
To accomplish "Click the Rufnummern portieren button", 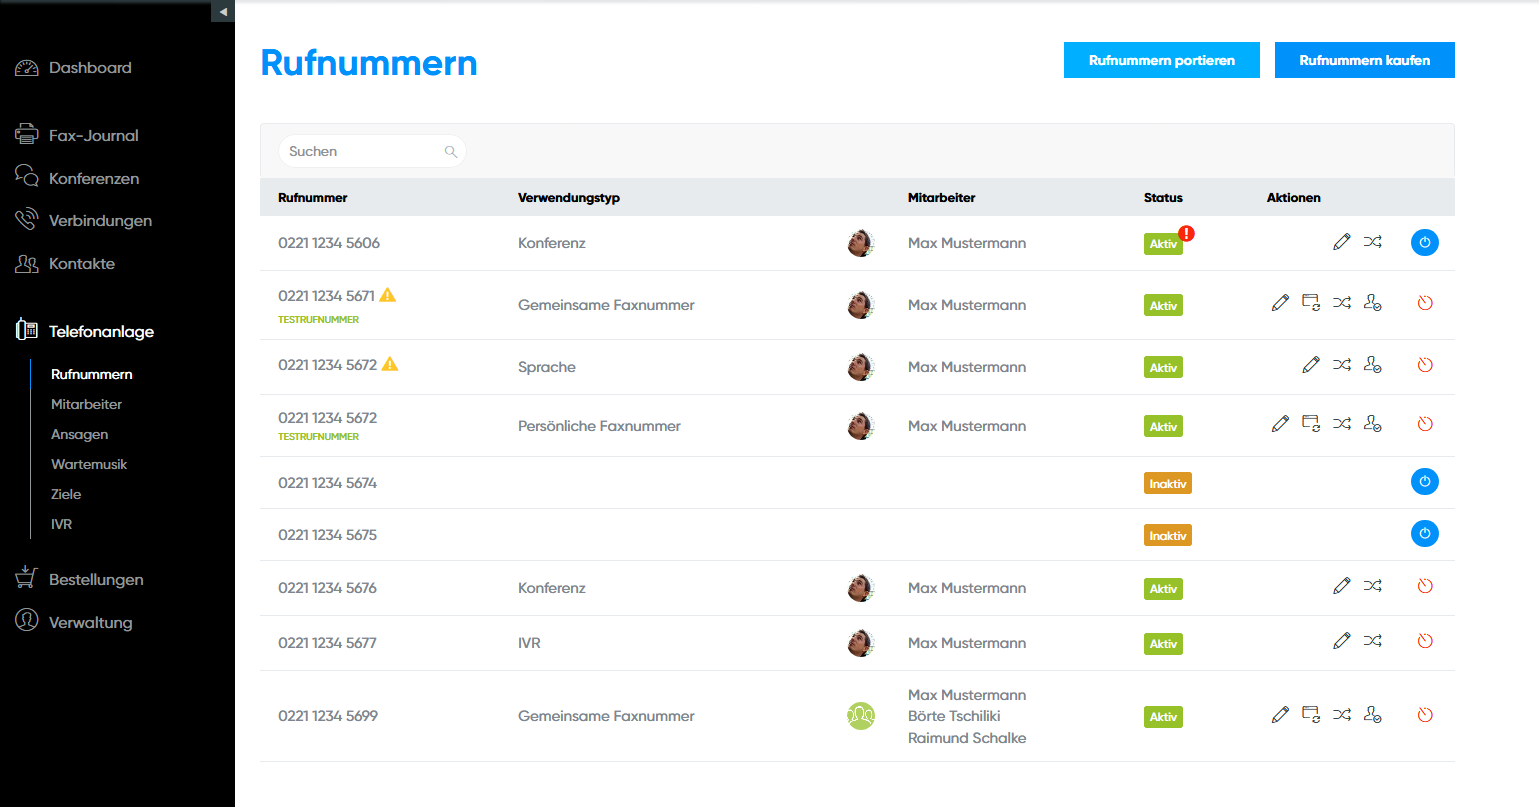I will [x=1161, y=60].
